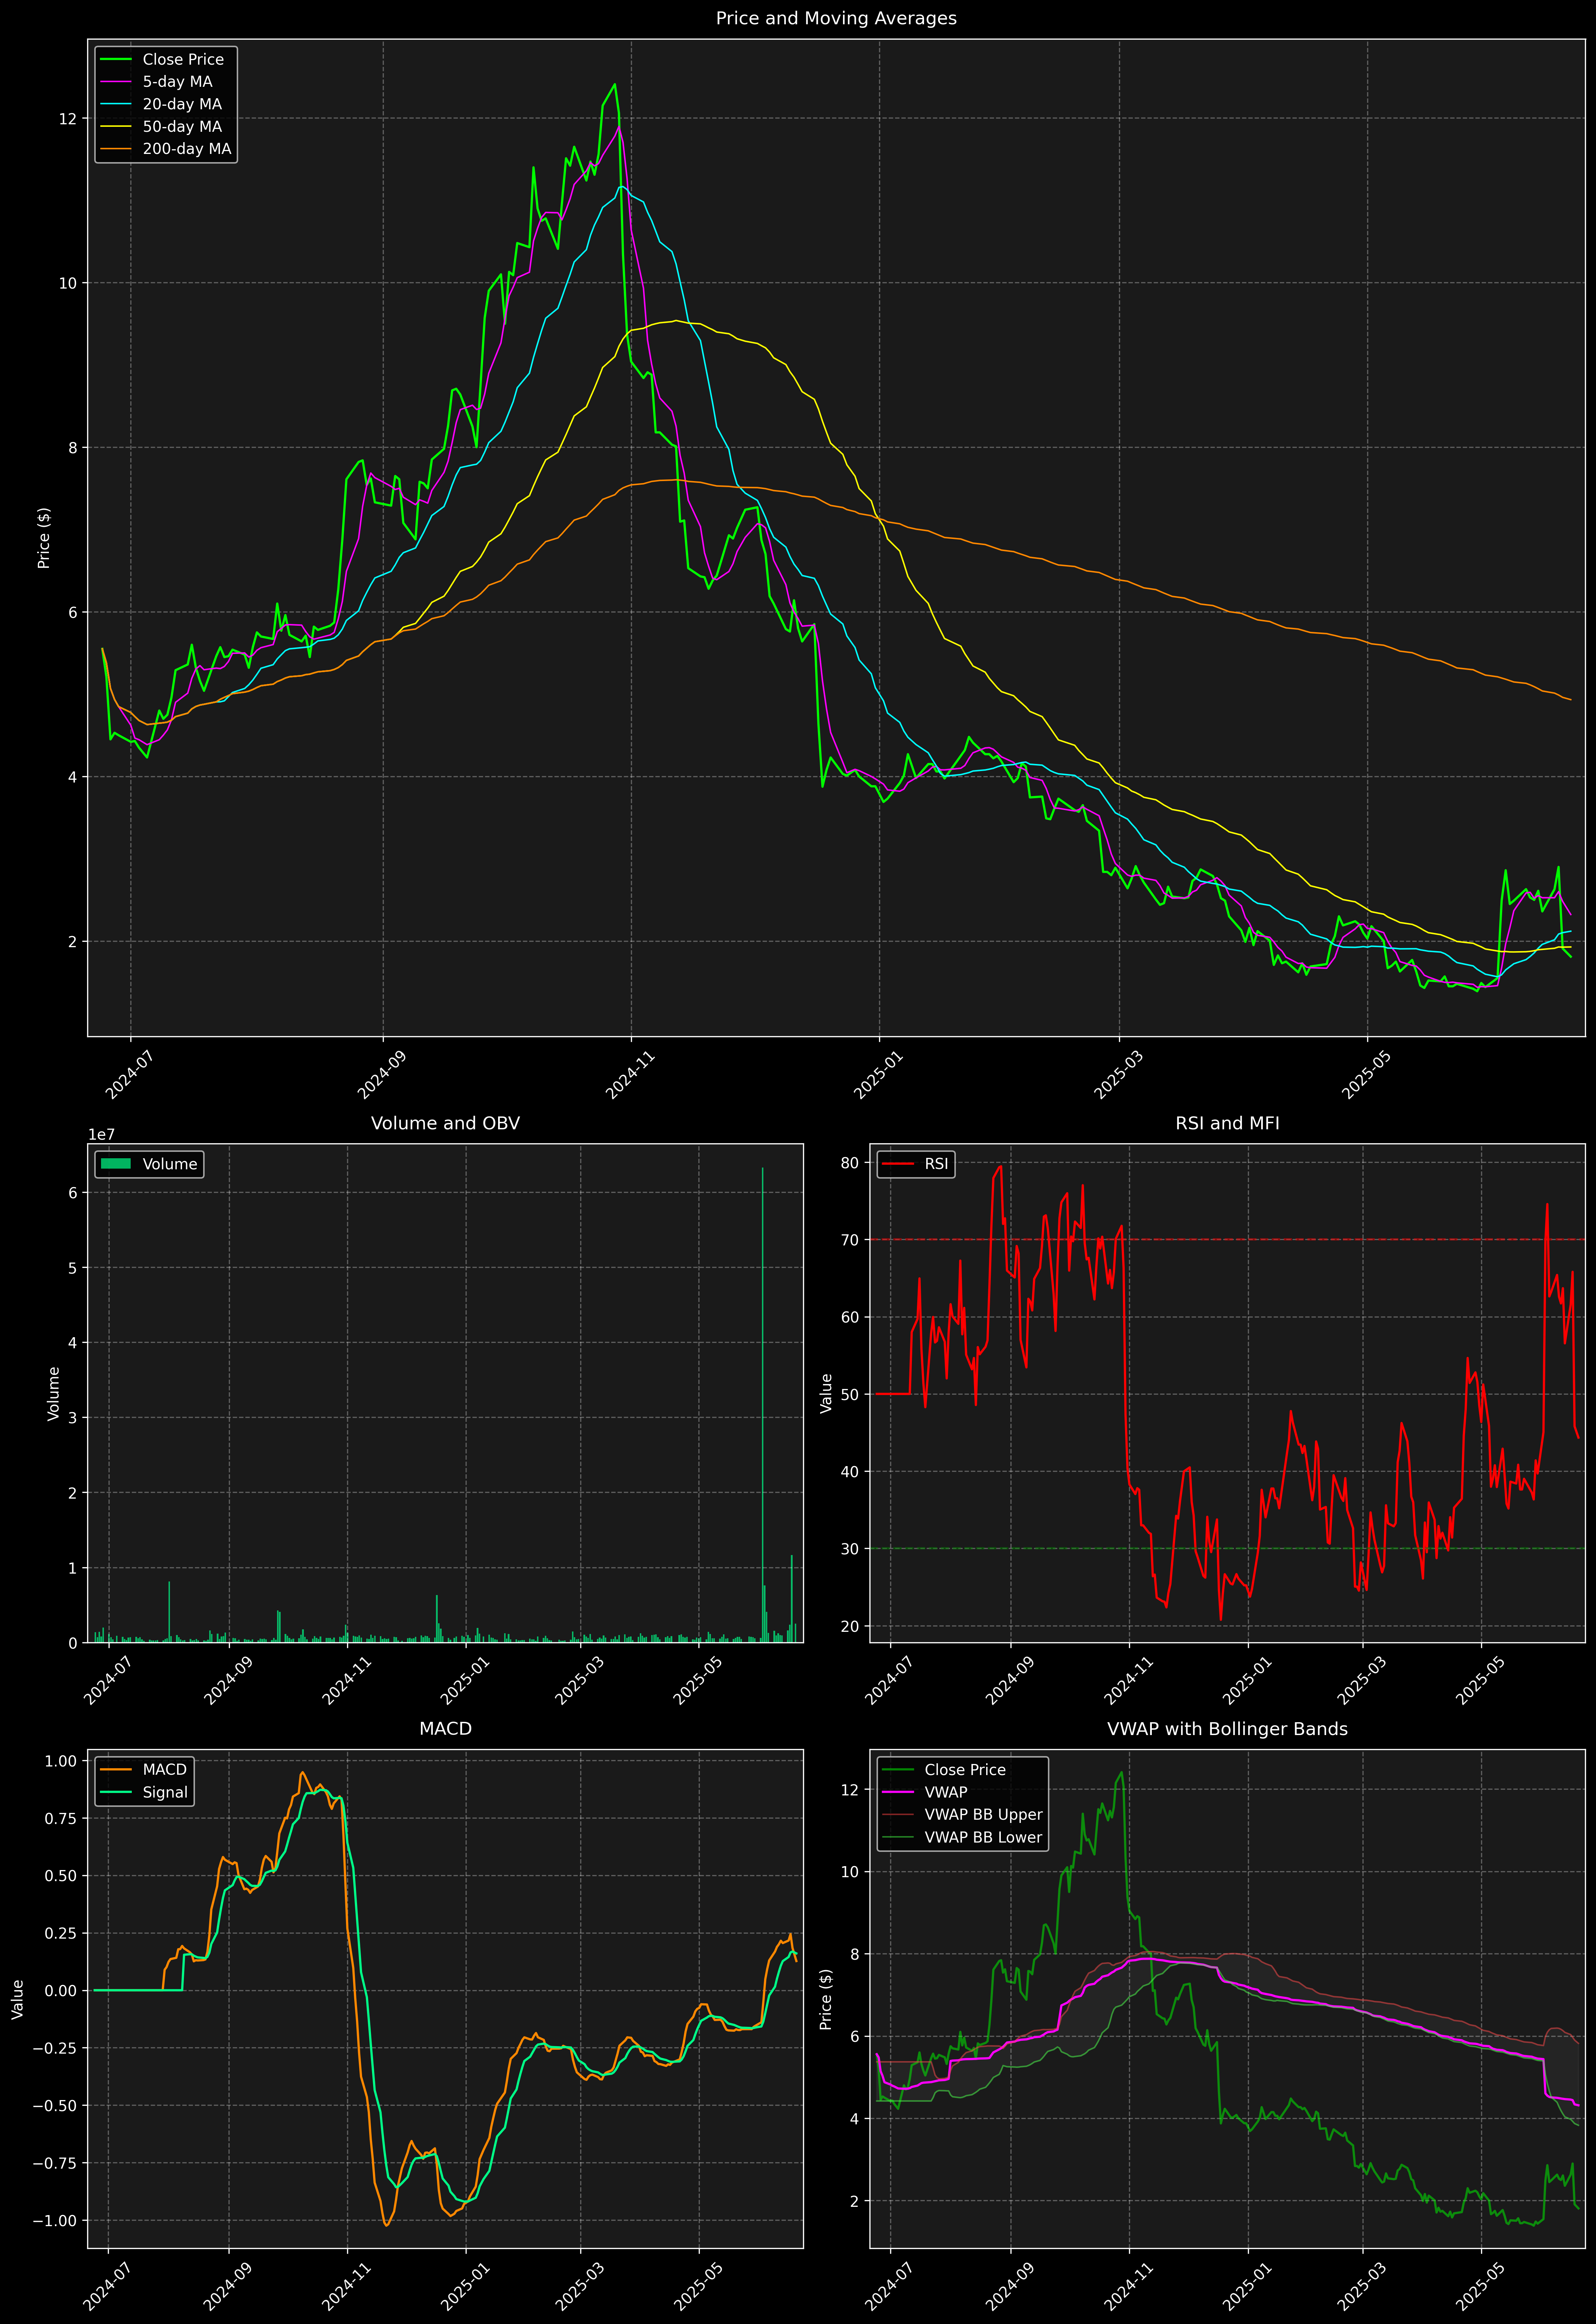This screenshot has width=1596, height=2324.
Task: Click the '2025-01' x-axis tick under the VWAP chart
Action: click(1246, 2286)
